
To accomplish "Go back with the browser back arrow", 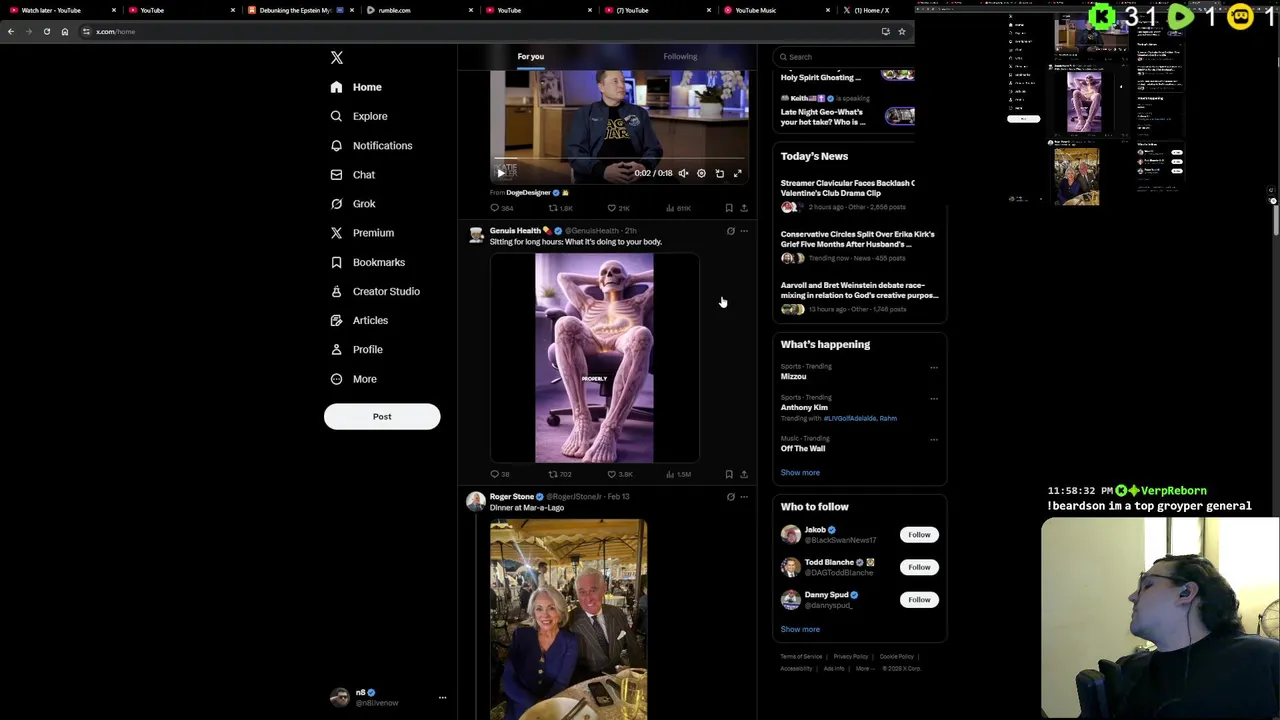I will coord(11,31).
